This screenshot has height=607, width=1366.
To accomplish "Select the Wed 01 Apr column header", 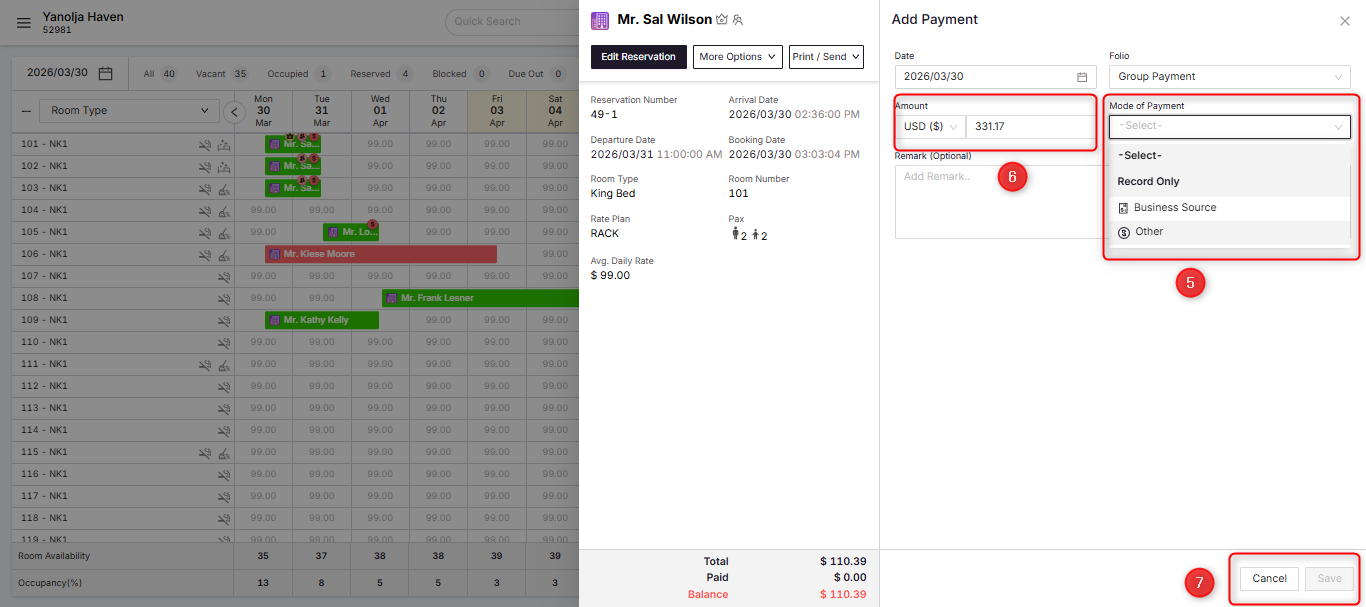I will [380, 111].
